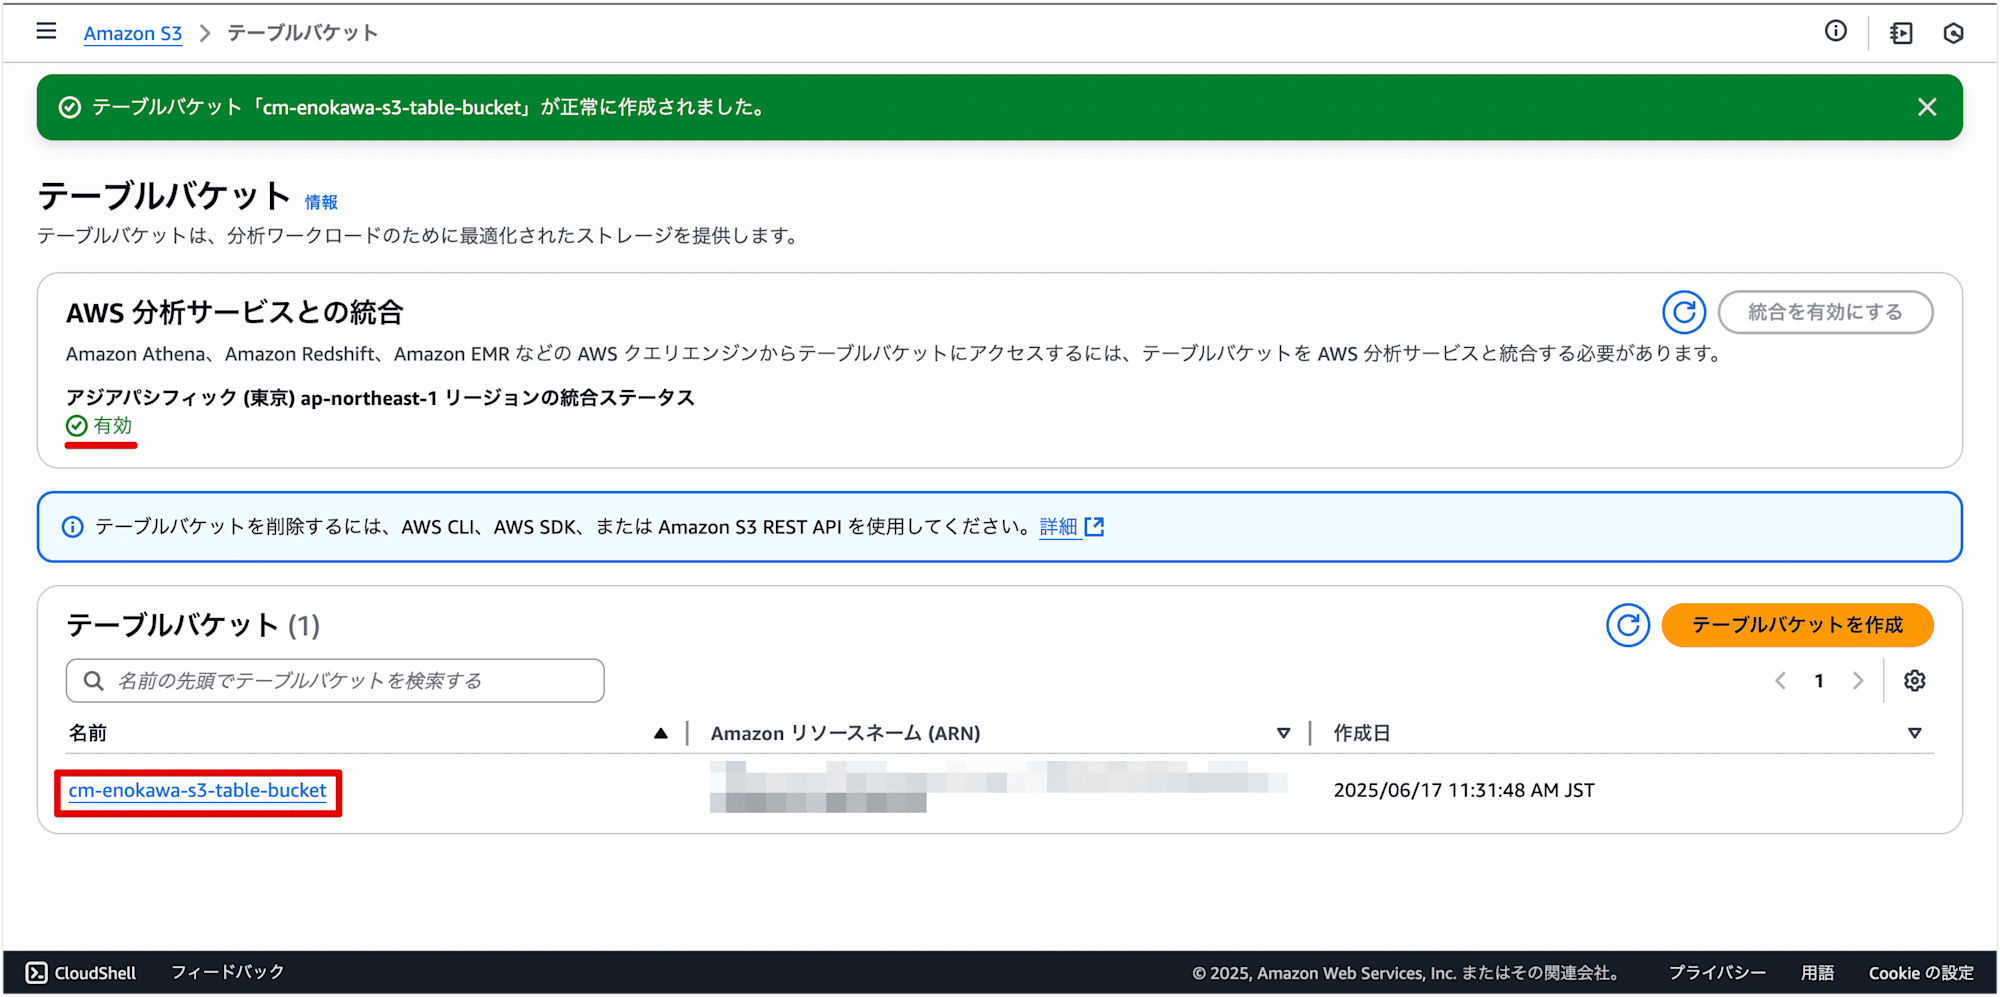2000x997 pixels.
Task: Click the external link icon after 詳細
Action: (x=1095, y=527)
